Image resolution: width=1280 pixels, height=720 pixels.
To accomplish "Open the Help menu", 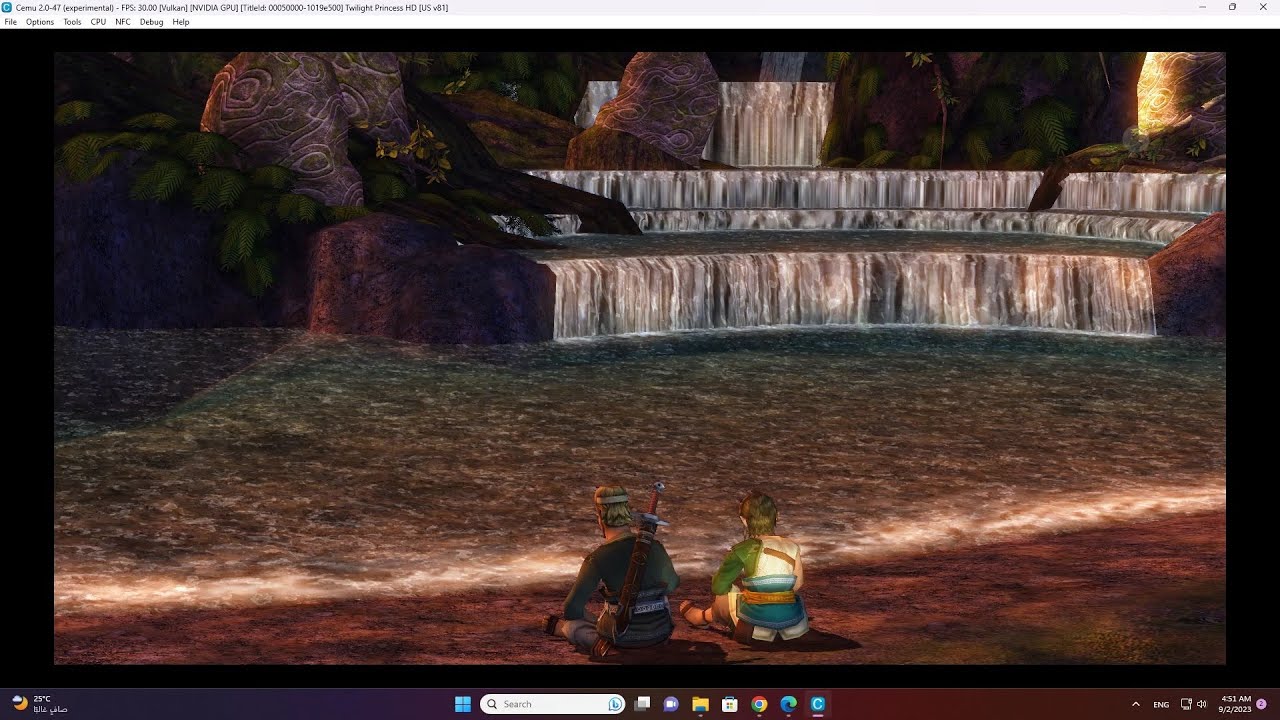I will pos(180,22).
